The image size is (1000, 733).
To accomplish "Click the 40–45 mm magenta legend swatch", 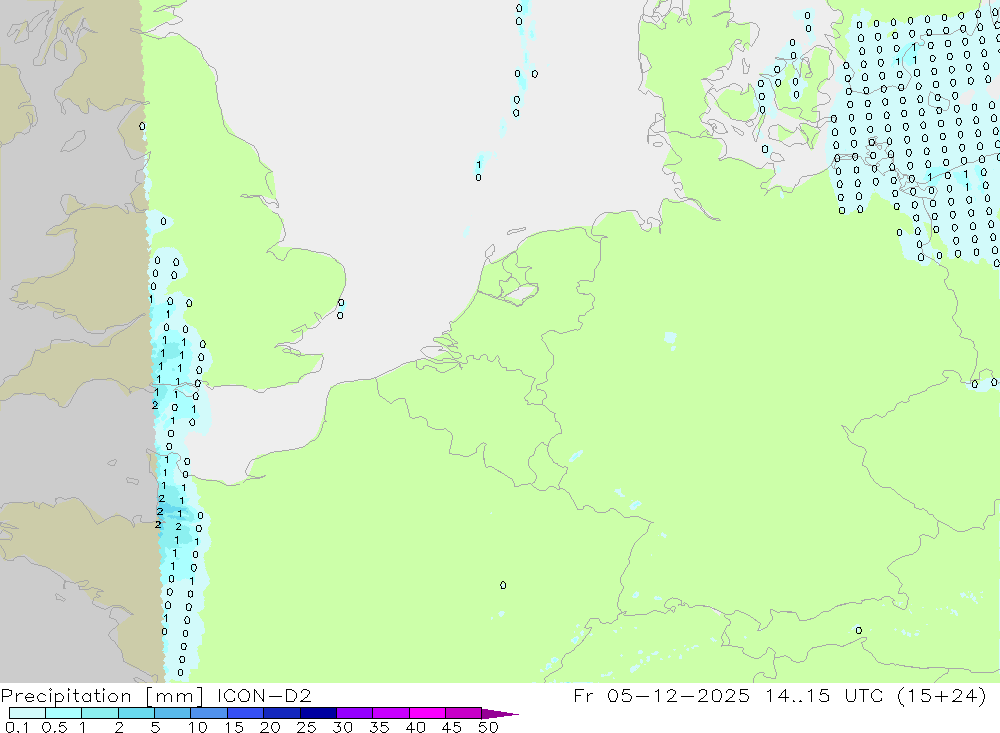I will click(427, 713).
